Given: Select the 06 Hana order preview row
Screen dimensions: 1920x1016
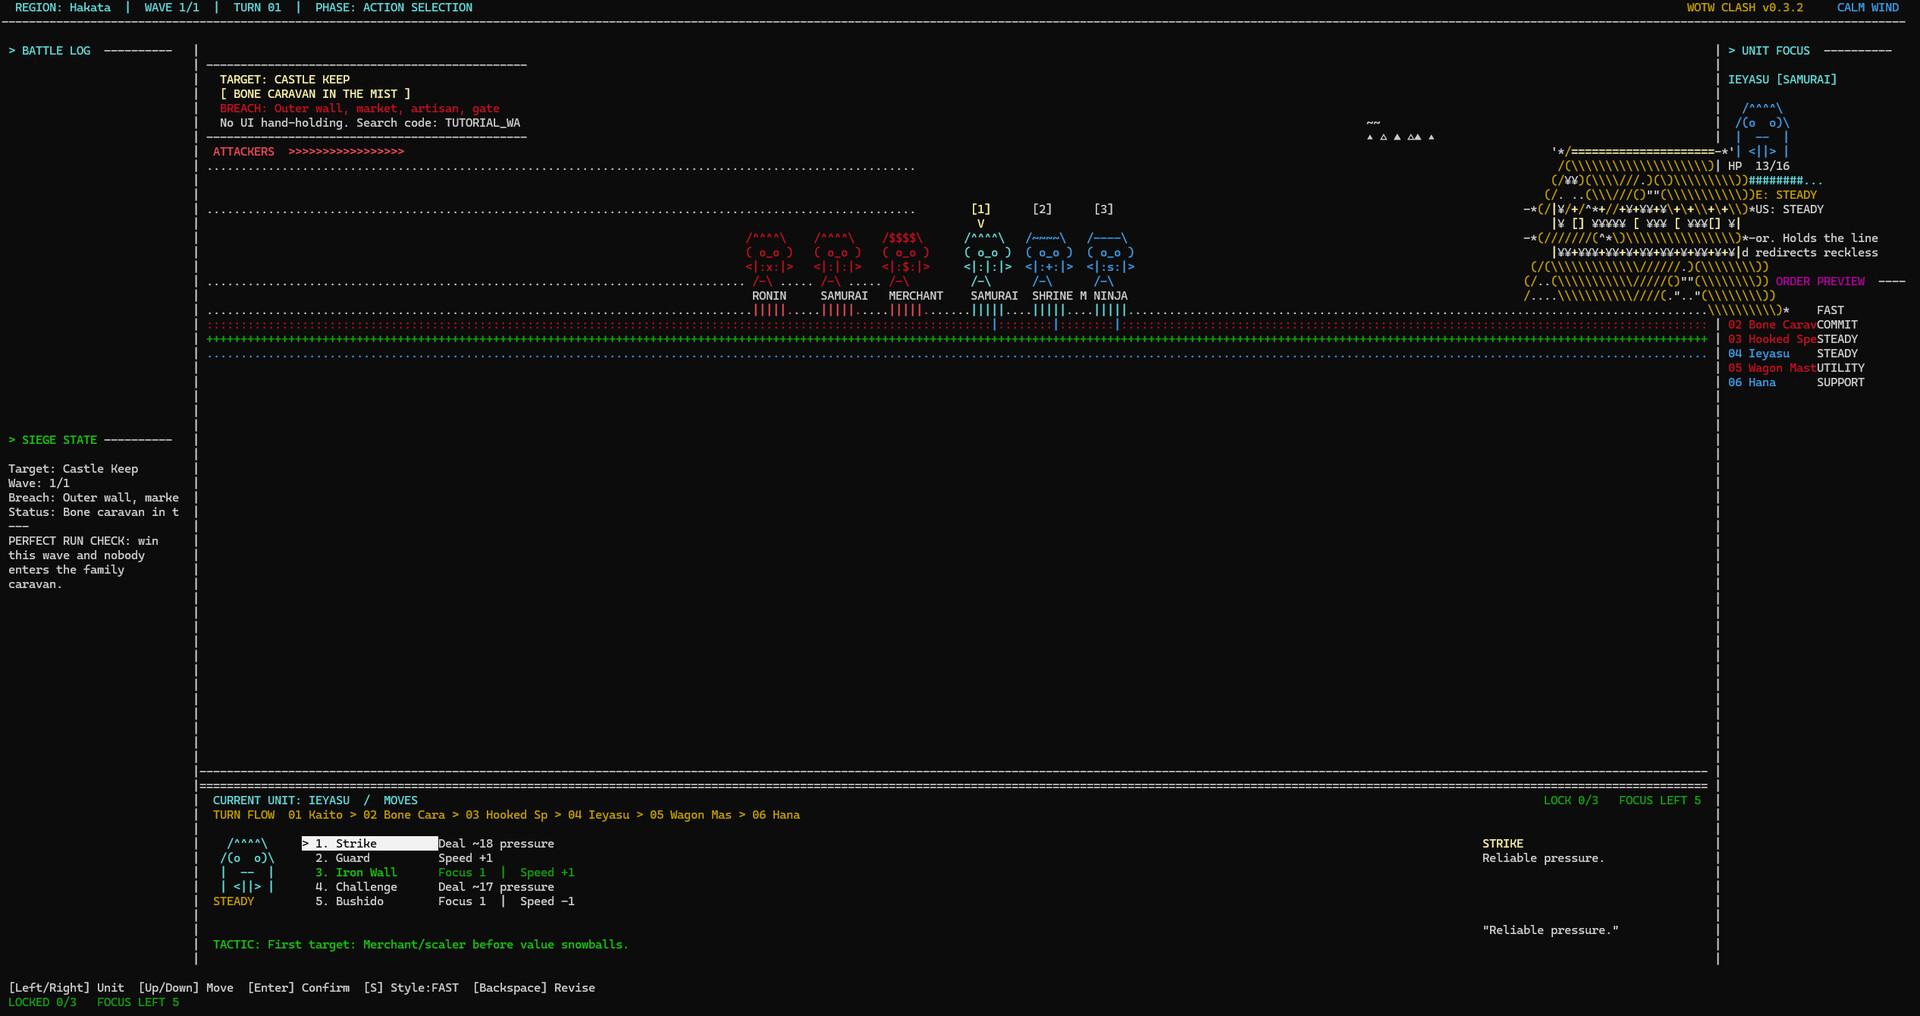Looking at the screenshot, I should tap(1796, 383).
